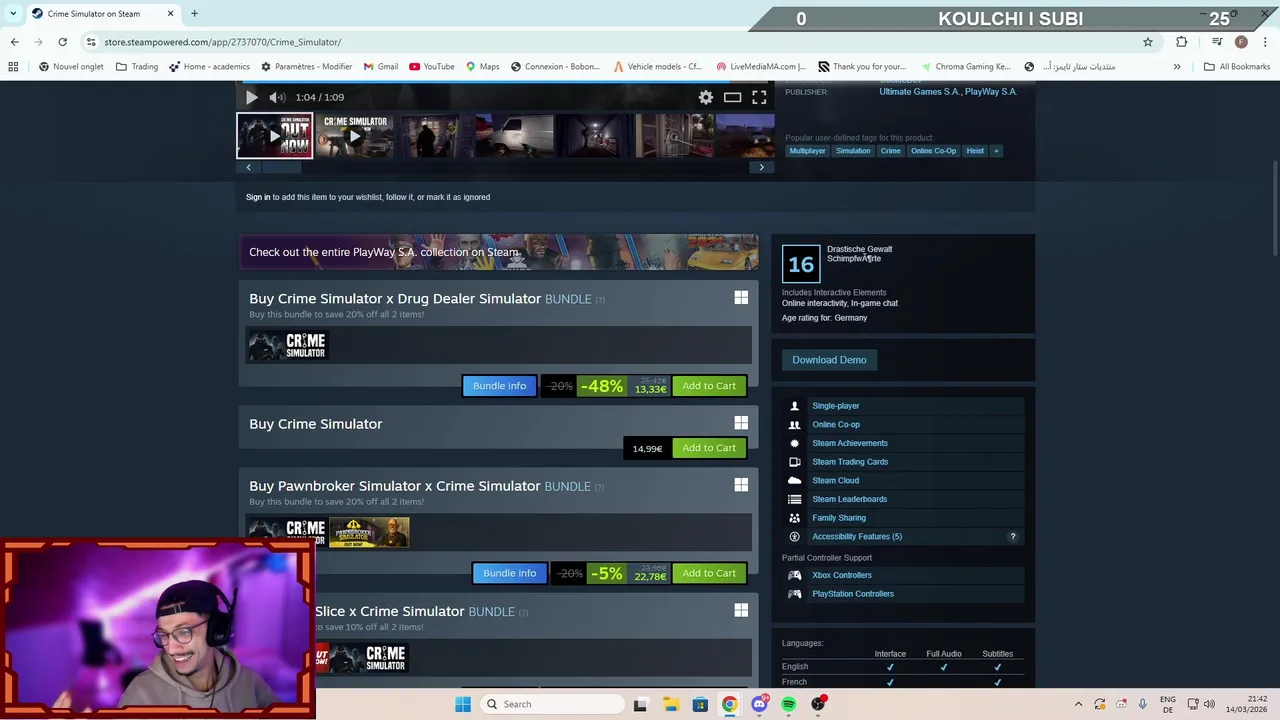
Task: Open Steam Trading Cards feature
Action: (850, 462)
